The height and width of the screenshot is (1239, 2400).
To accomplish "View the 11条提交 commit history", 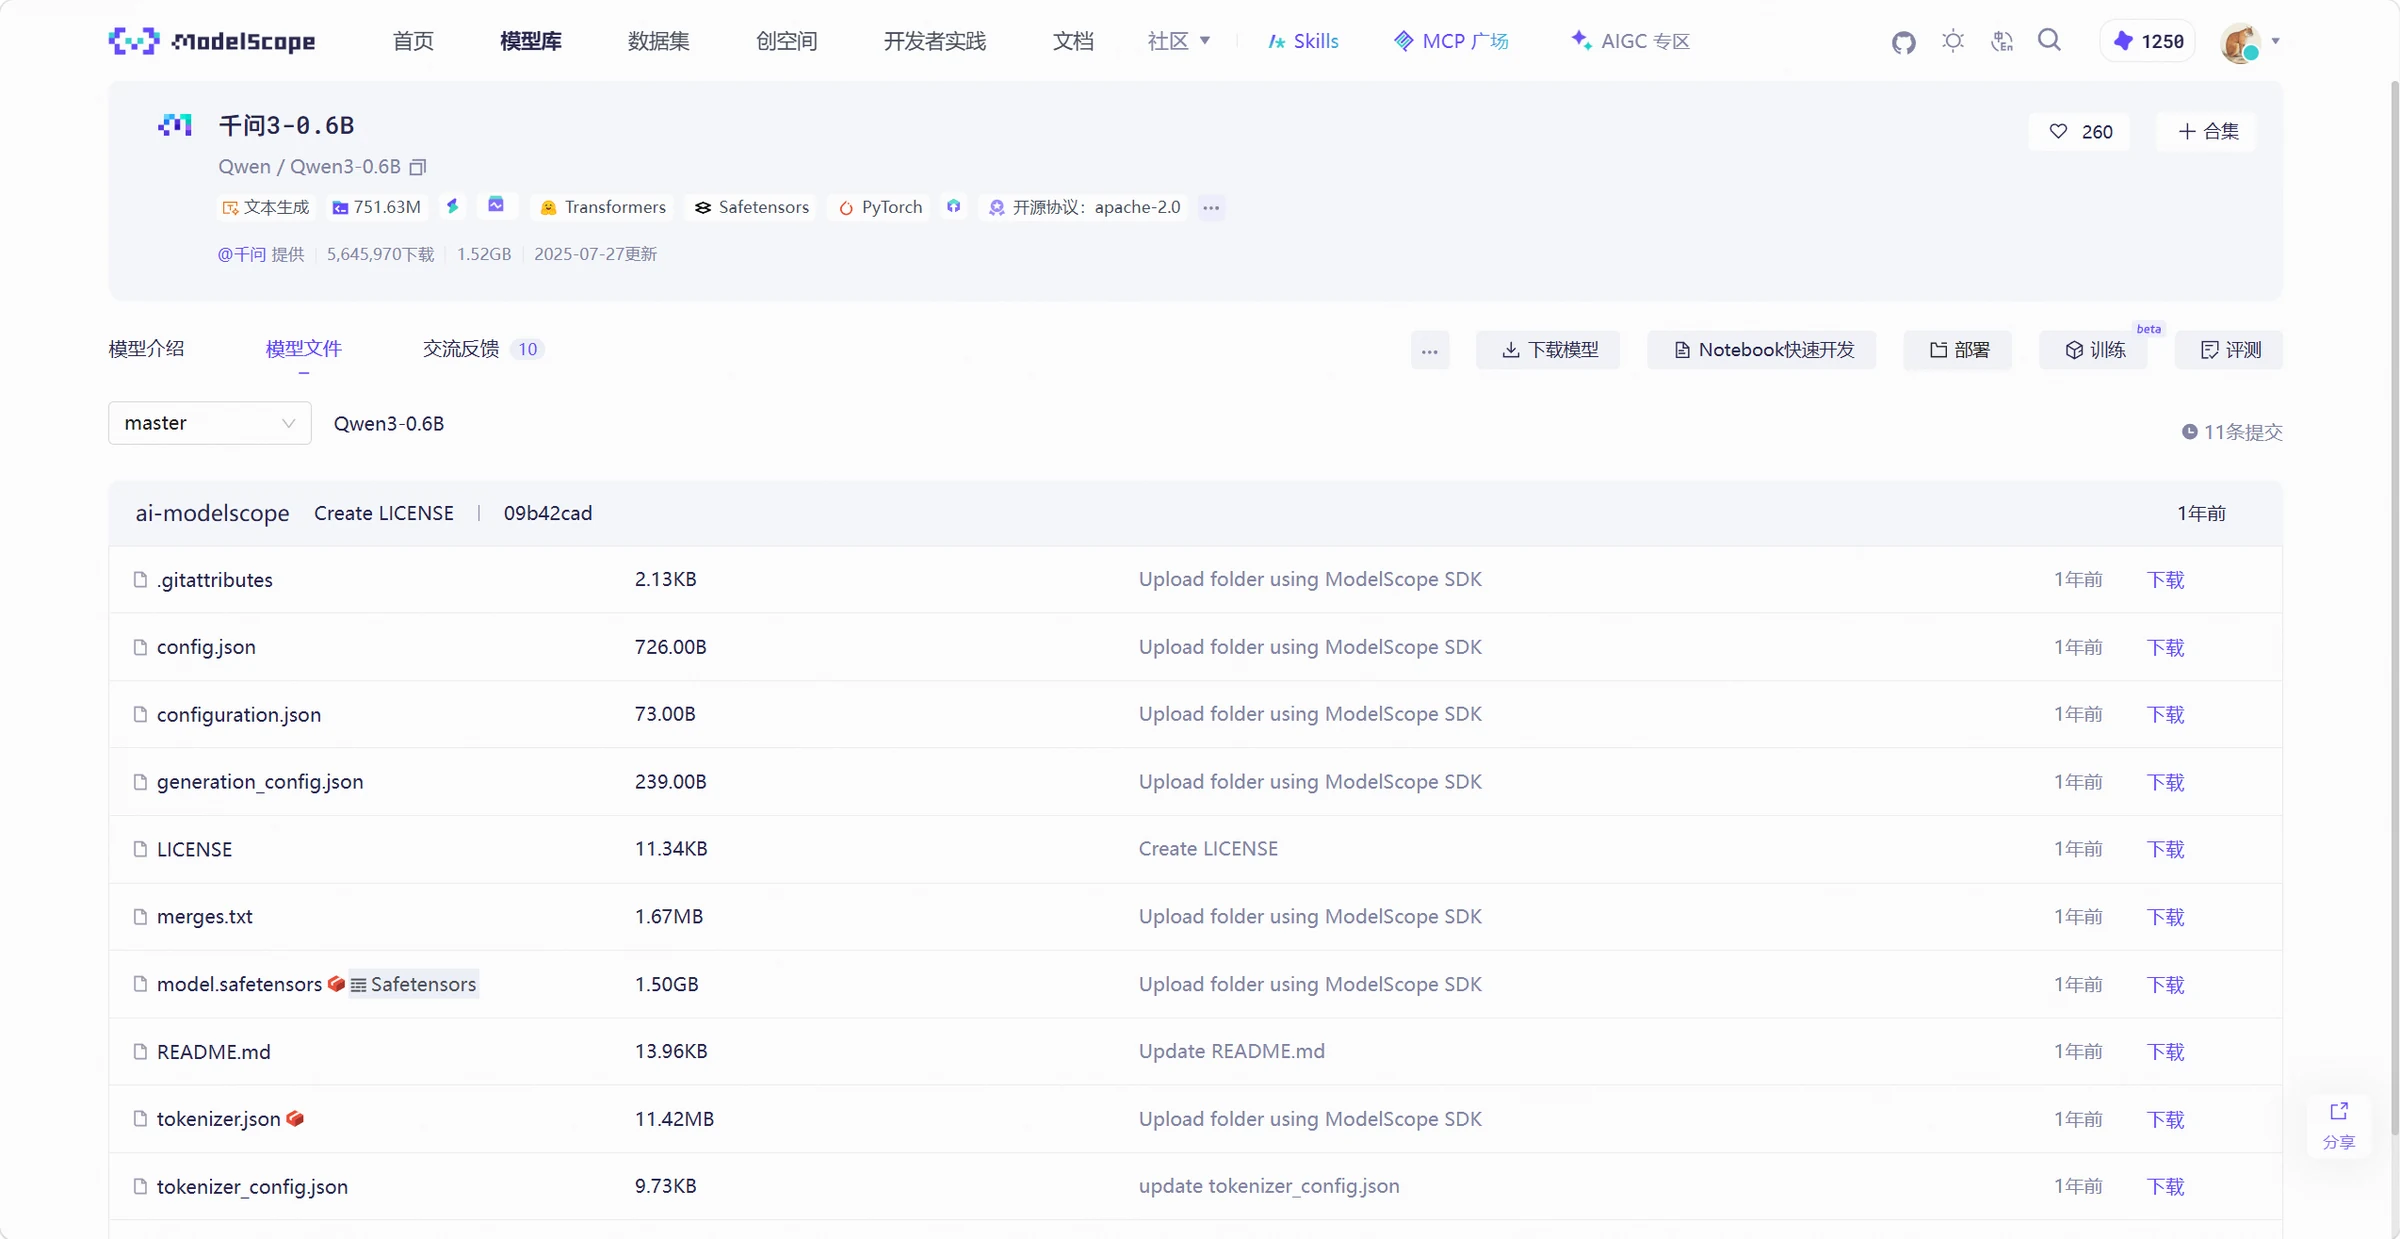I will pyautogui.click(x=2232, y=432).
